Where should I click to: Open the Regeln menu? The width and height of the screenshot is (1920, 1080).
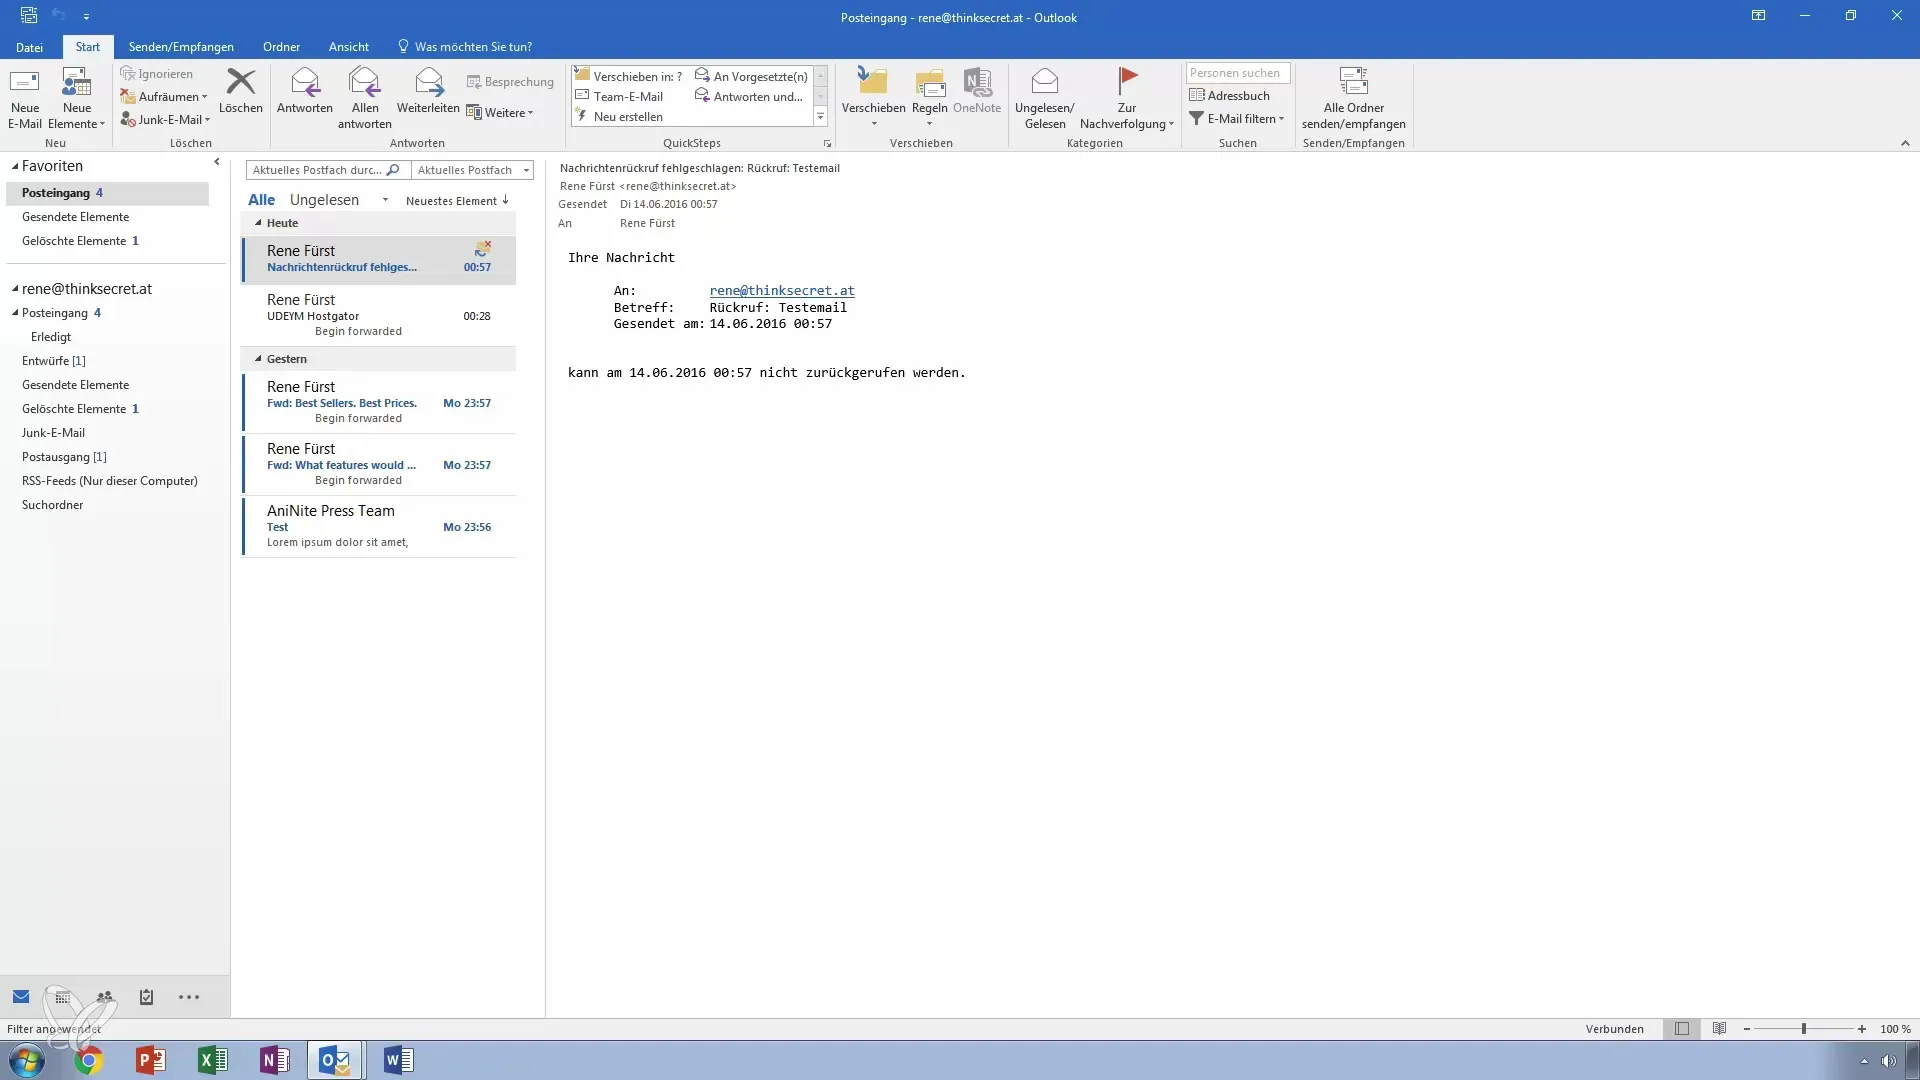point(929,98)
